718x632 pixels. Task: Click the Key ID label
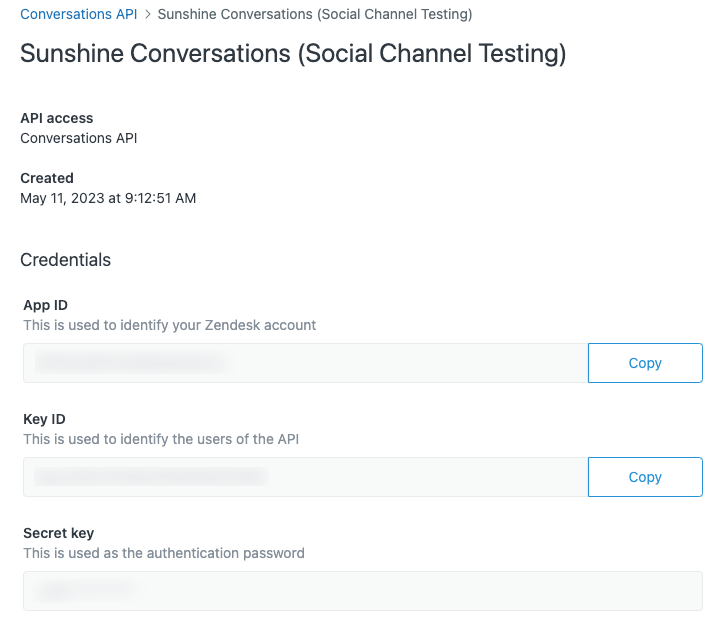[x=44, y=419]
